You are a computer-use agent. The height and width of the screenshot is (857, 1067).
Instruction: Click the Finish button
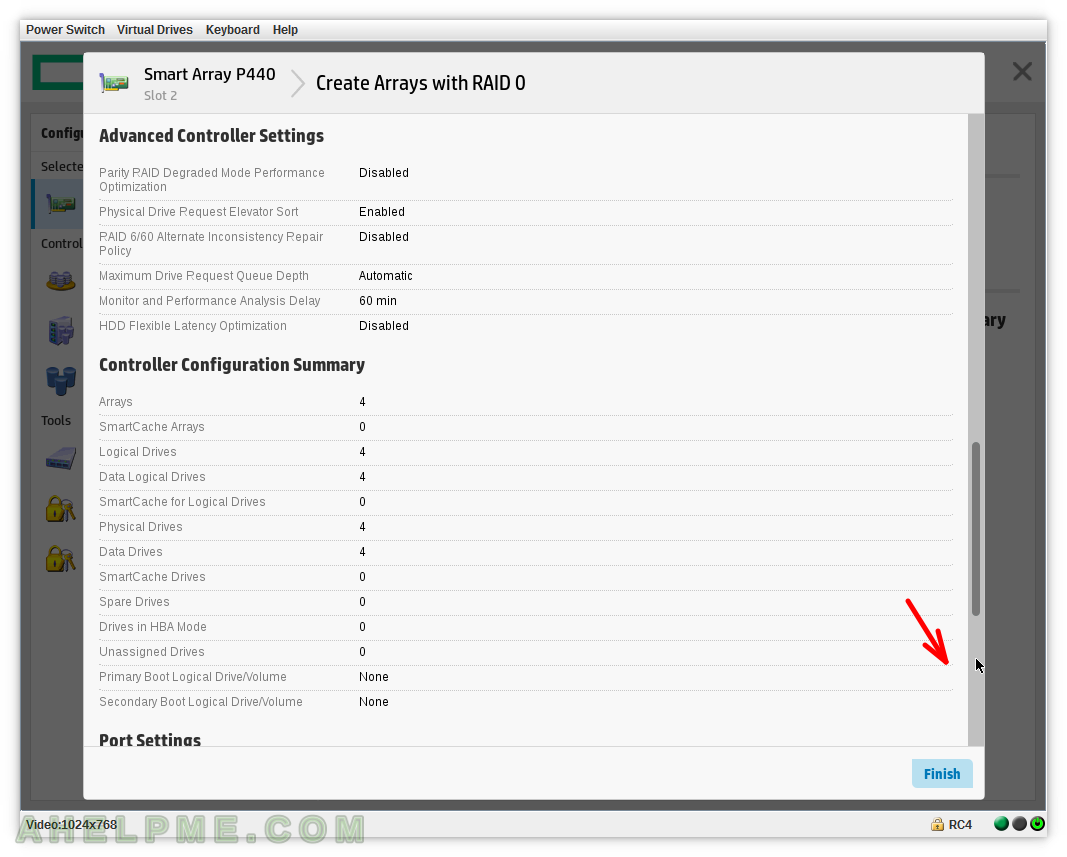(942, 774)
